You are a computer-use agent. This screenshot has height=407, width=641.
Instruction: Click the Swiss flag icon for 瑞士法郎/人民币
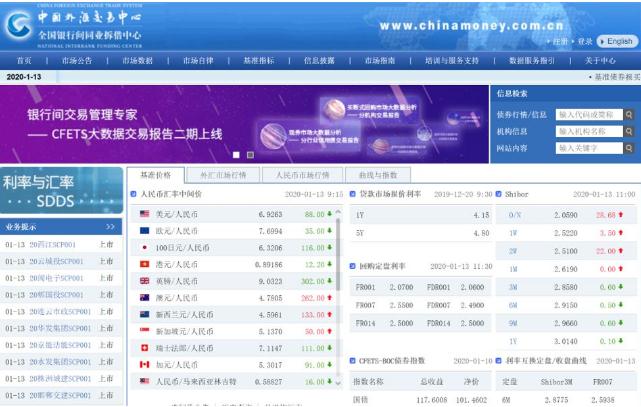(144, 348)
